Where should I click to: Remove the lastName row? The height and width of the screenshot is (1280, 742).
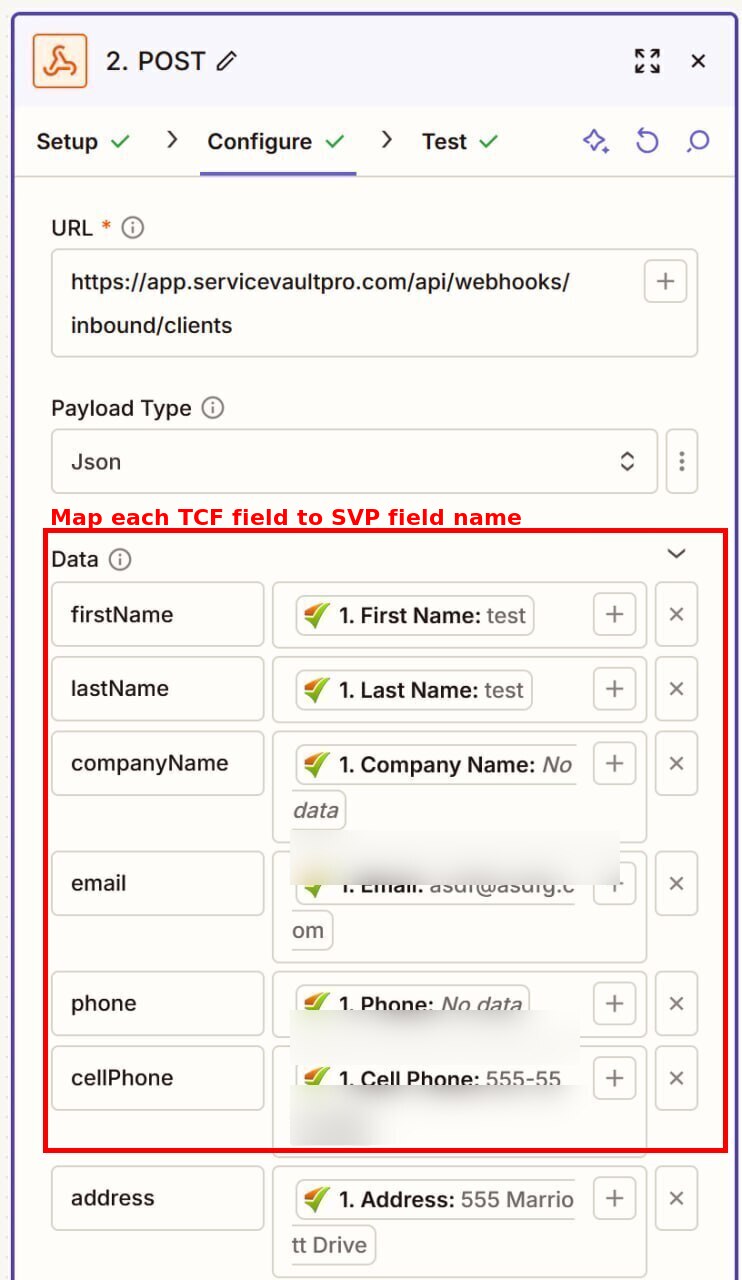pos(676,688)
